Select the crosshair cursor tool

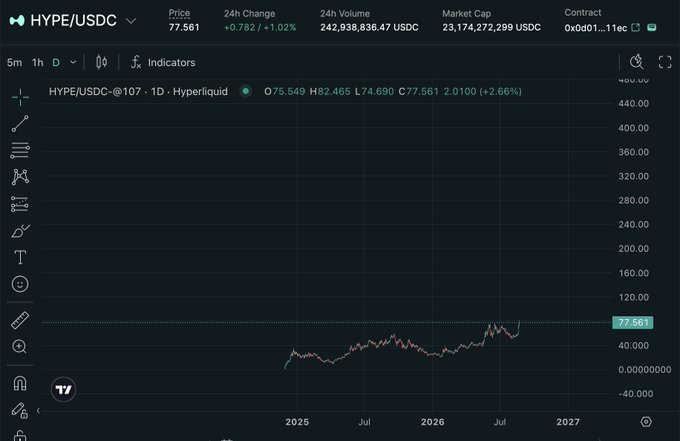pos(20,97)
